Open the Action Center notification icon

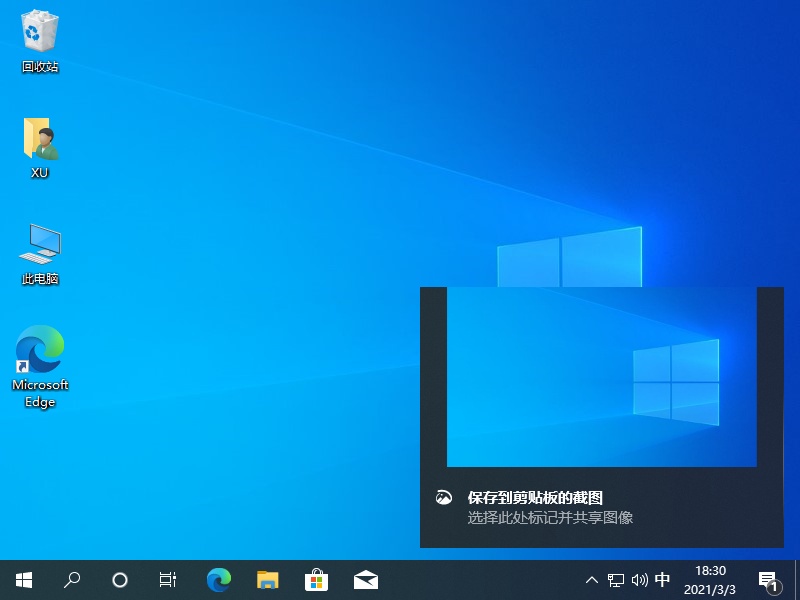tap(768, 580)
